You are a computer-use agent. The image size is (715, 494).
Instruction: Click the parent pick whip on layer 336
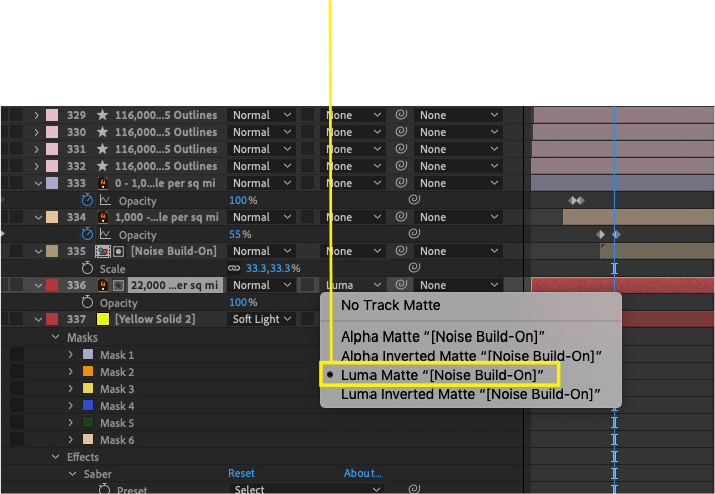click(401, 285)
